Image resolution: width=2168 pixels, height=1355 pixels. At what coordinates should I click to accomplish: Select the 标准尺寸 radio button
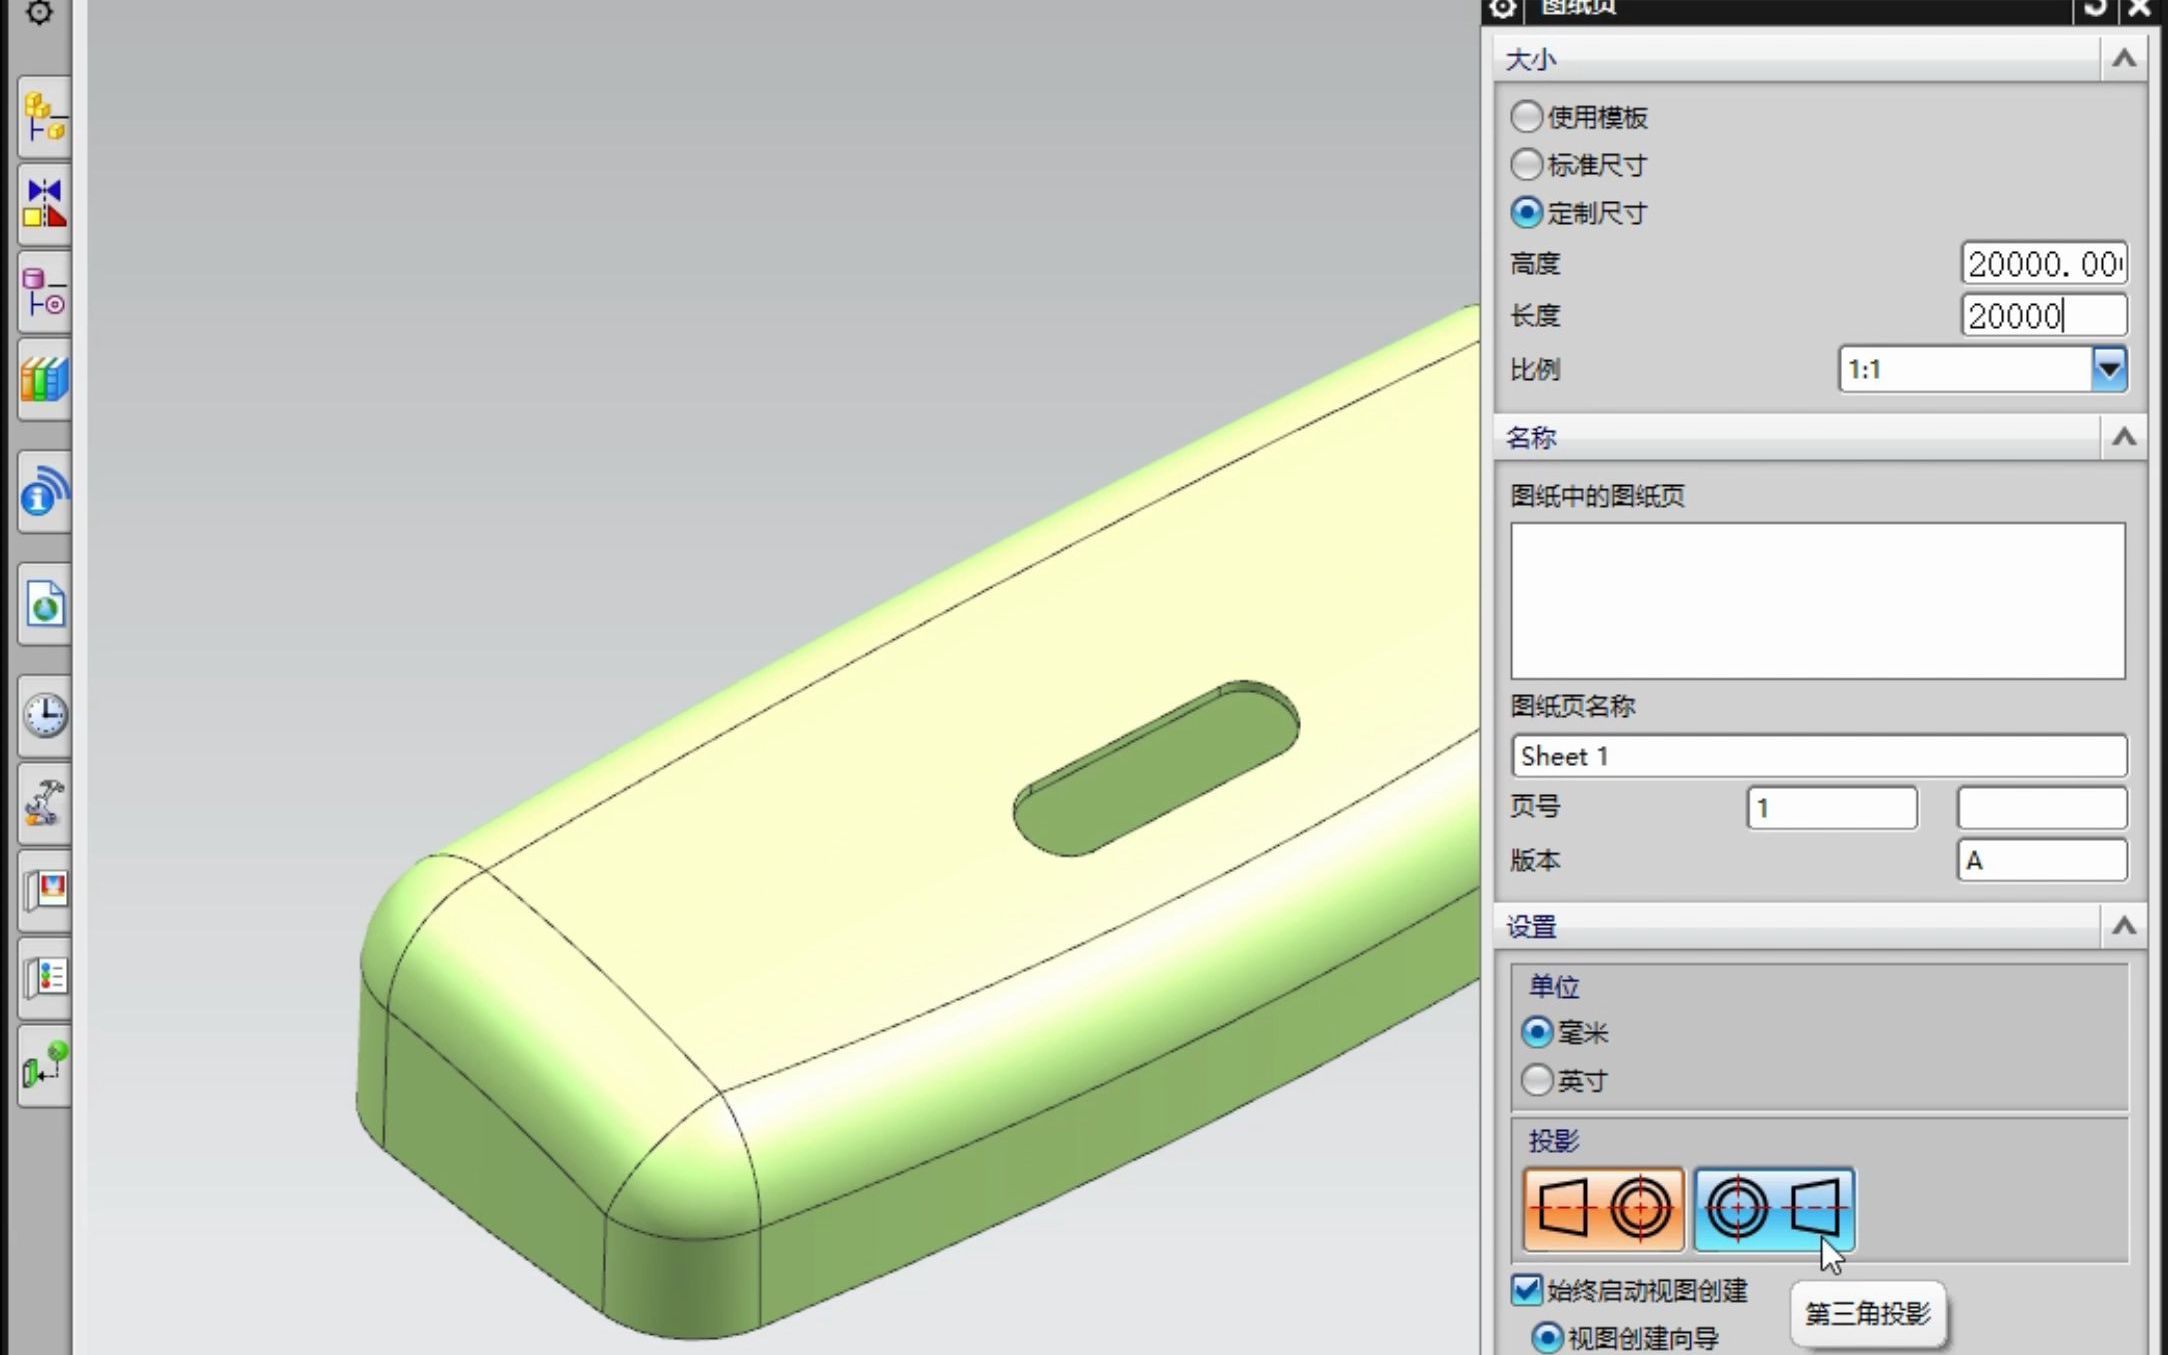tap(1526, 164)
